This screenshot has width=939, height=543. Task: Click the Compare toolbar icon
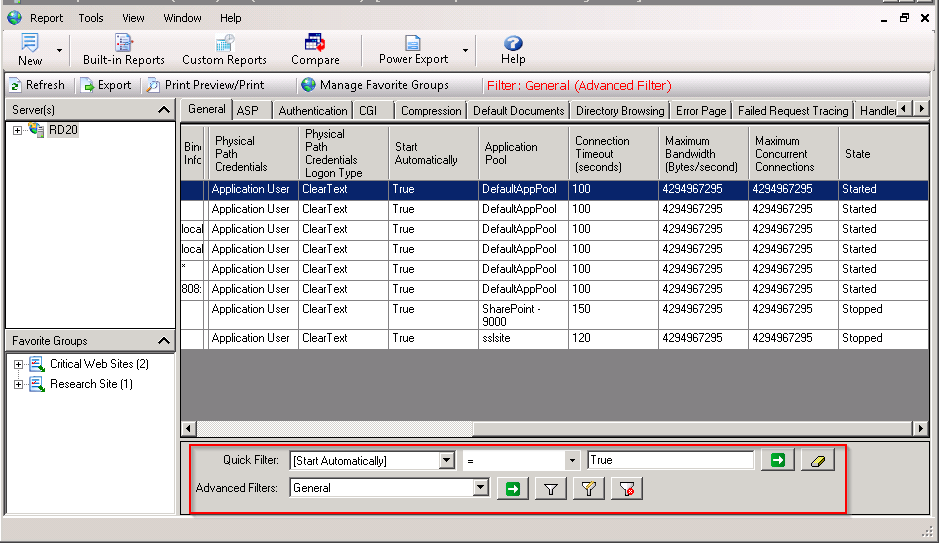(x=315, y=44)
